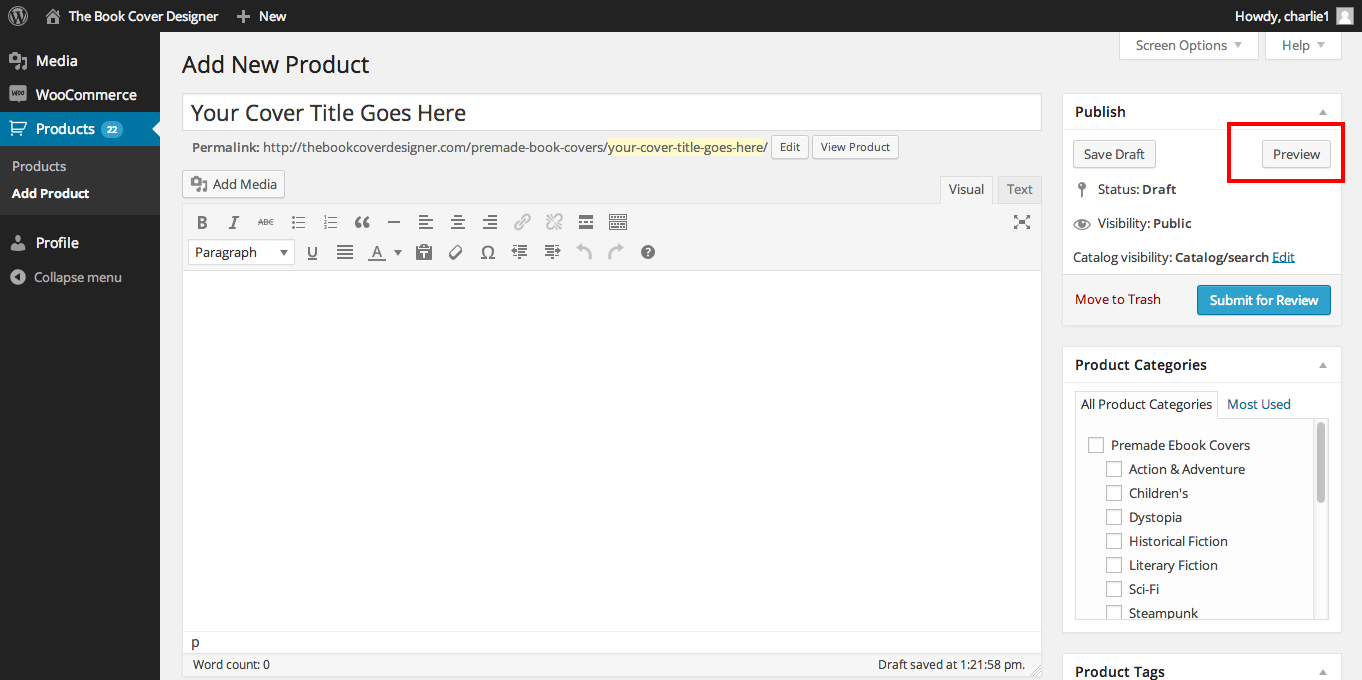Collapse the Product Tags panel
1362x680 pixels.
click(x=1323, y=672)
